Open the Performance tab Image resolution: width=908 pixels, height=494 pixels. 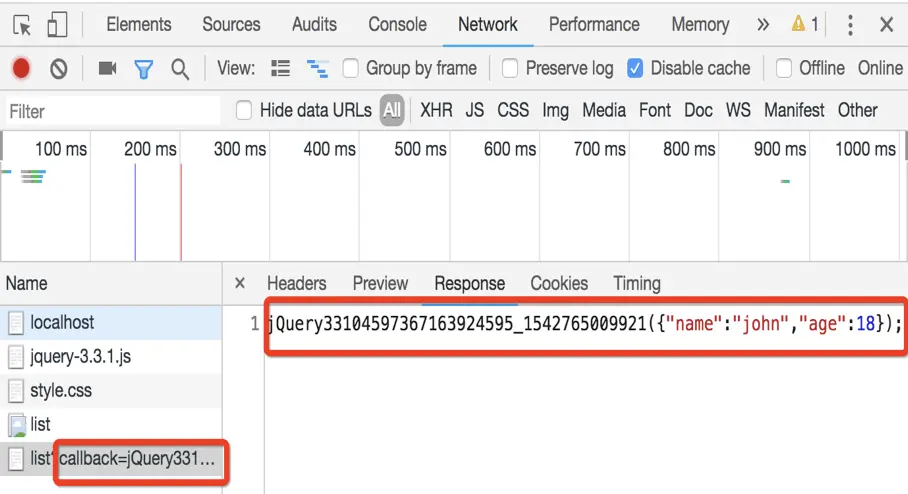(x=594, y=24)
